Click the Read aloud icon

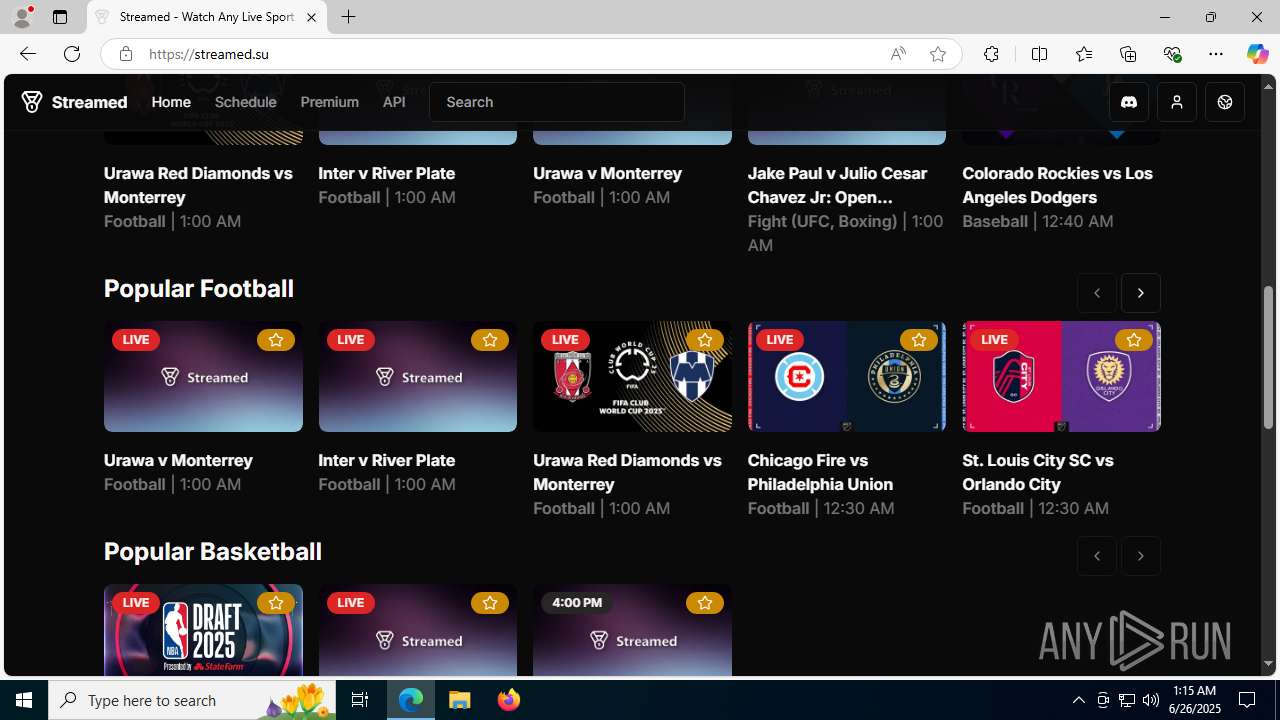tap(898, 54)
